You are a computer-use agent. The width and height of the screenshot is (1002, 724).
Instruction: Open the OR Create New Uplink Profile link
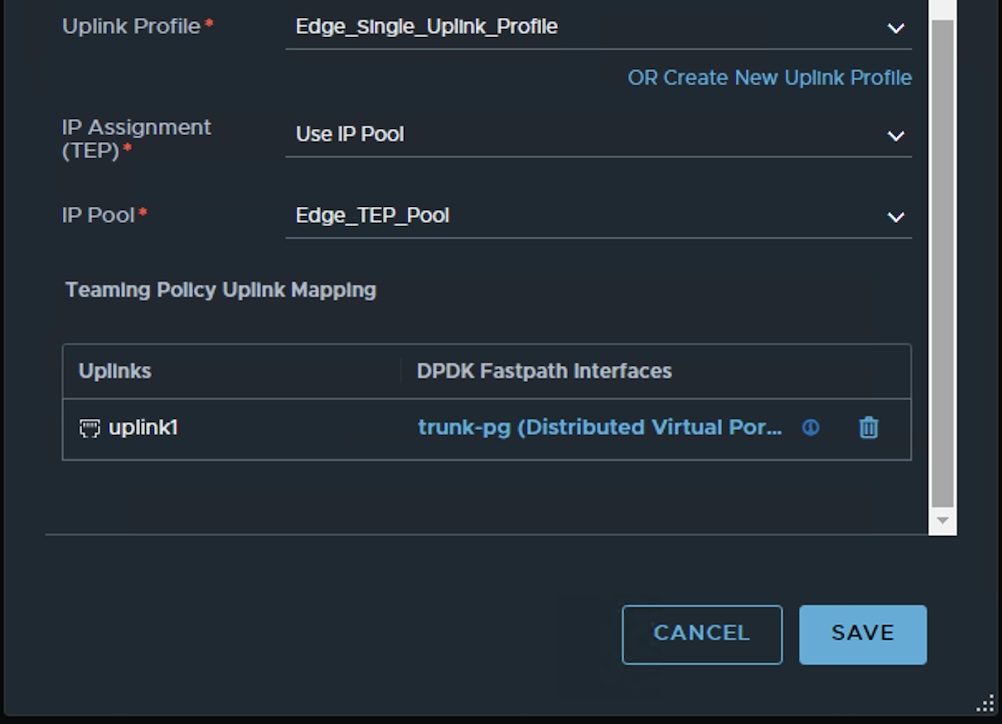(769, 78)
